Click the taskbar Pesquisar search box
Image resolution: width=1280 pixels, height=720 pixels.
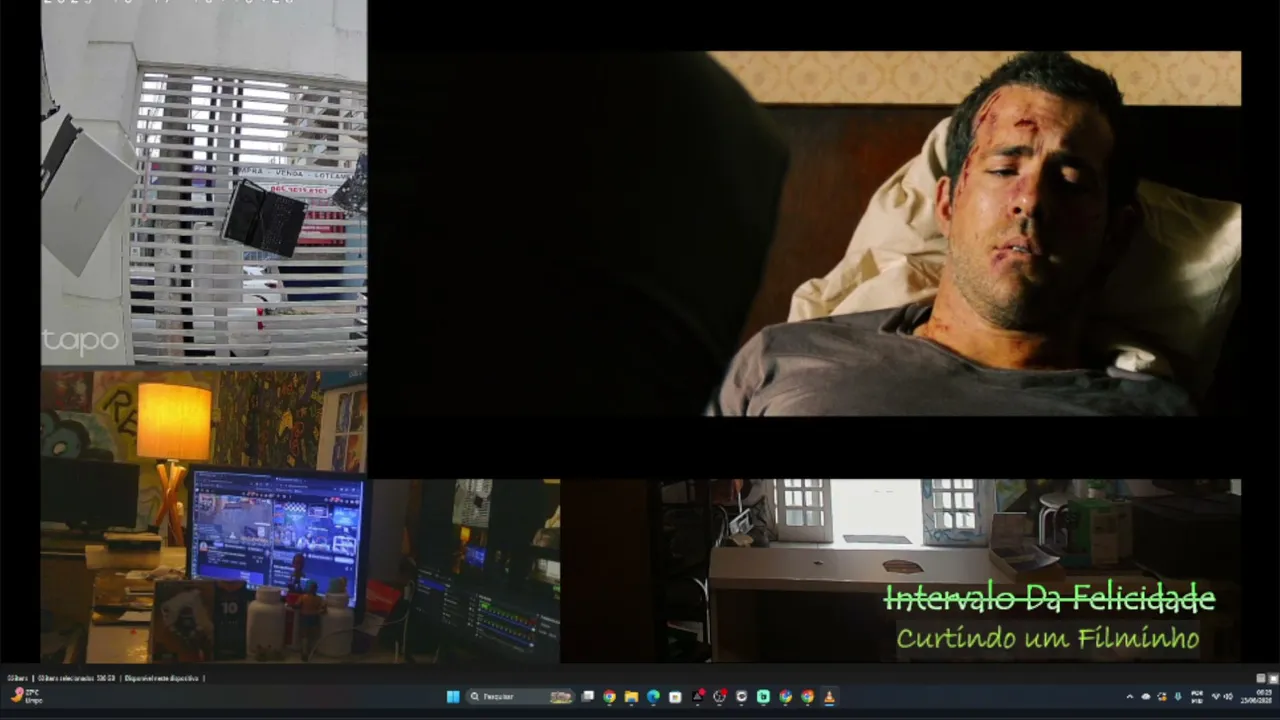click(521, 696)
